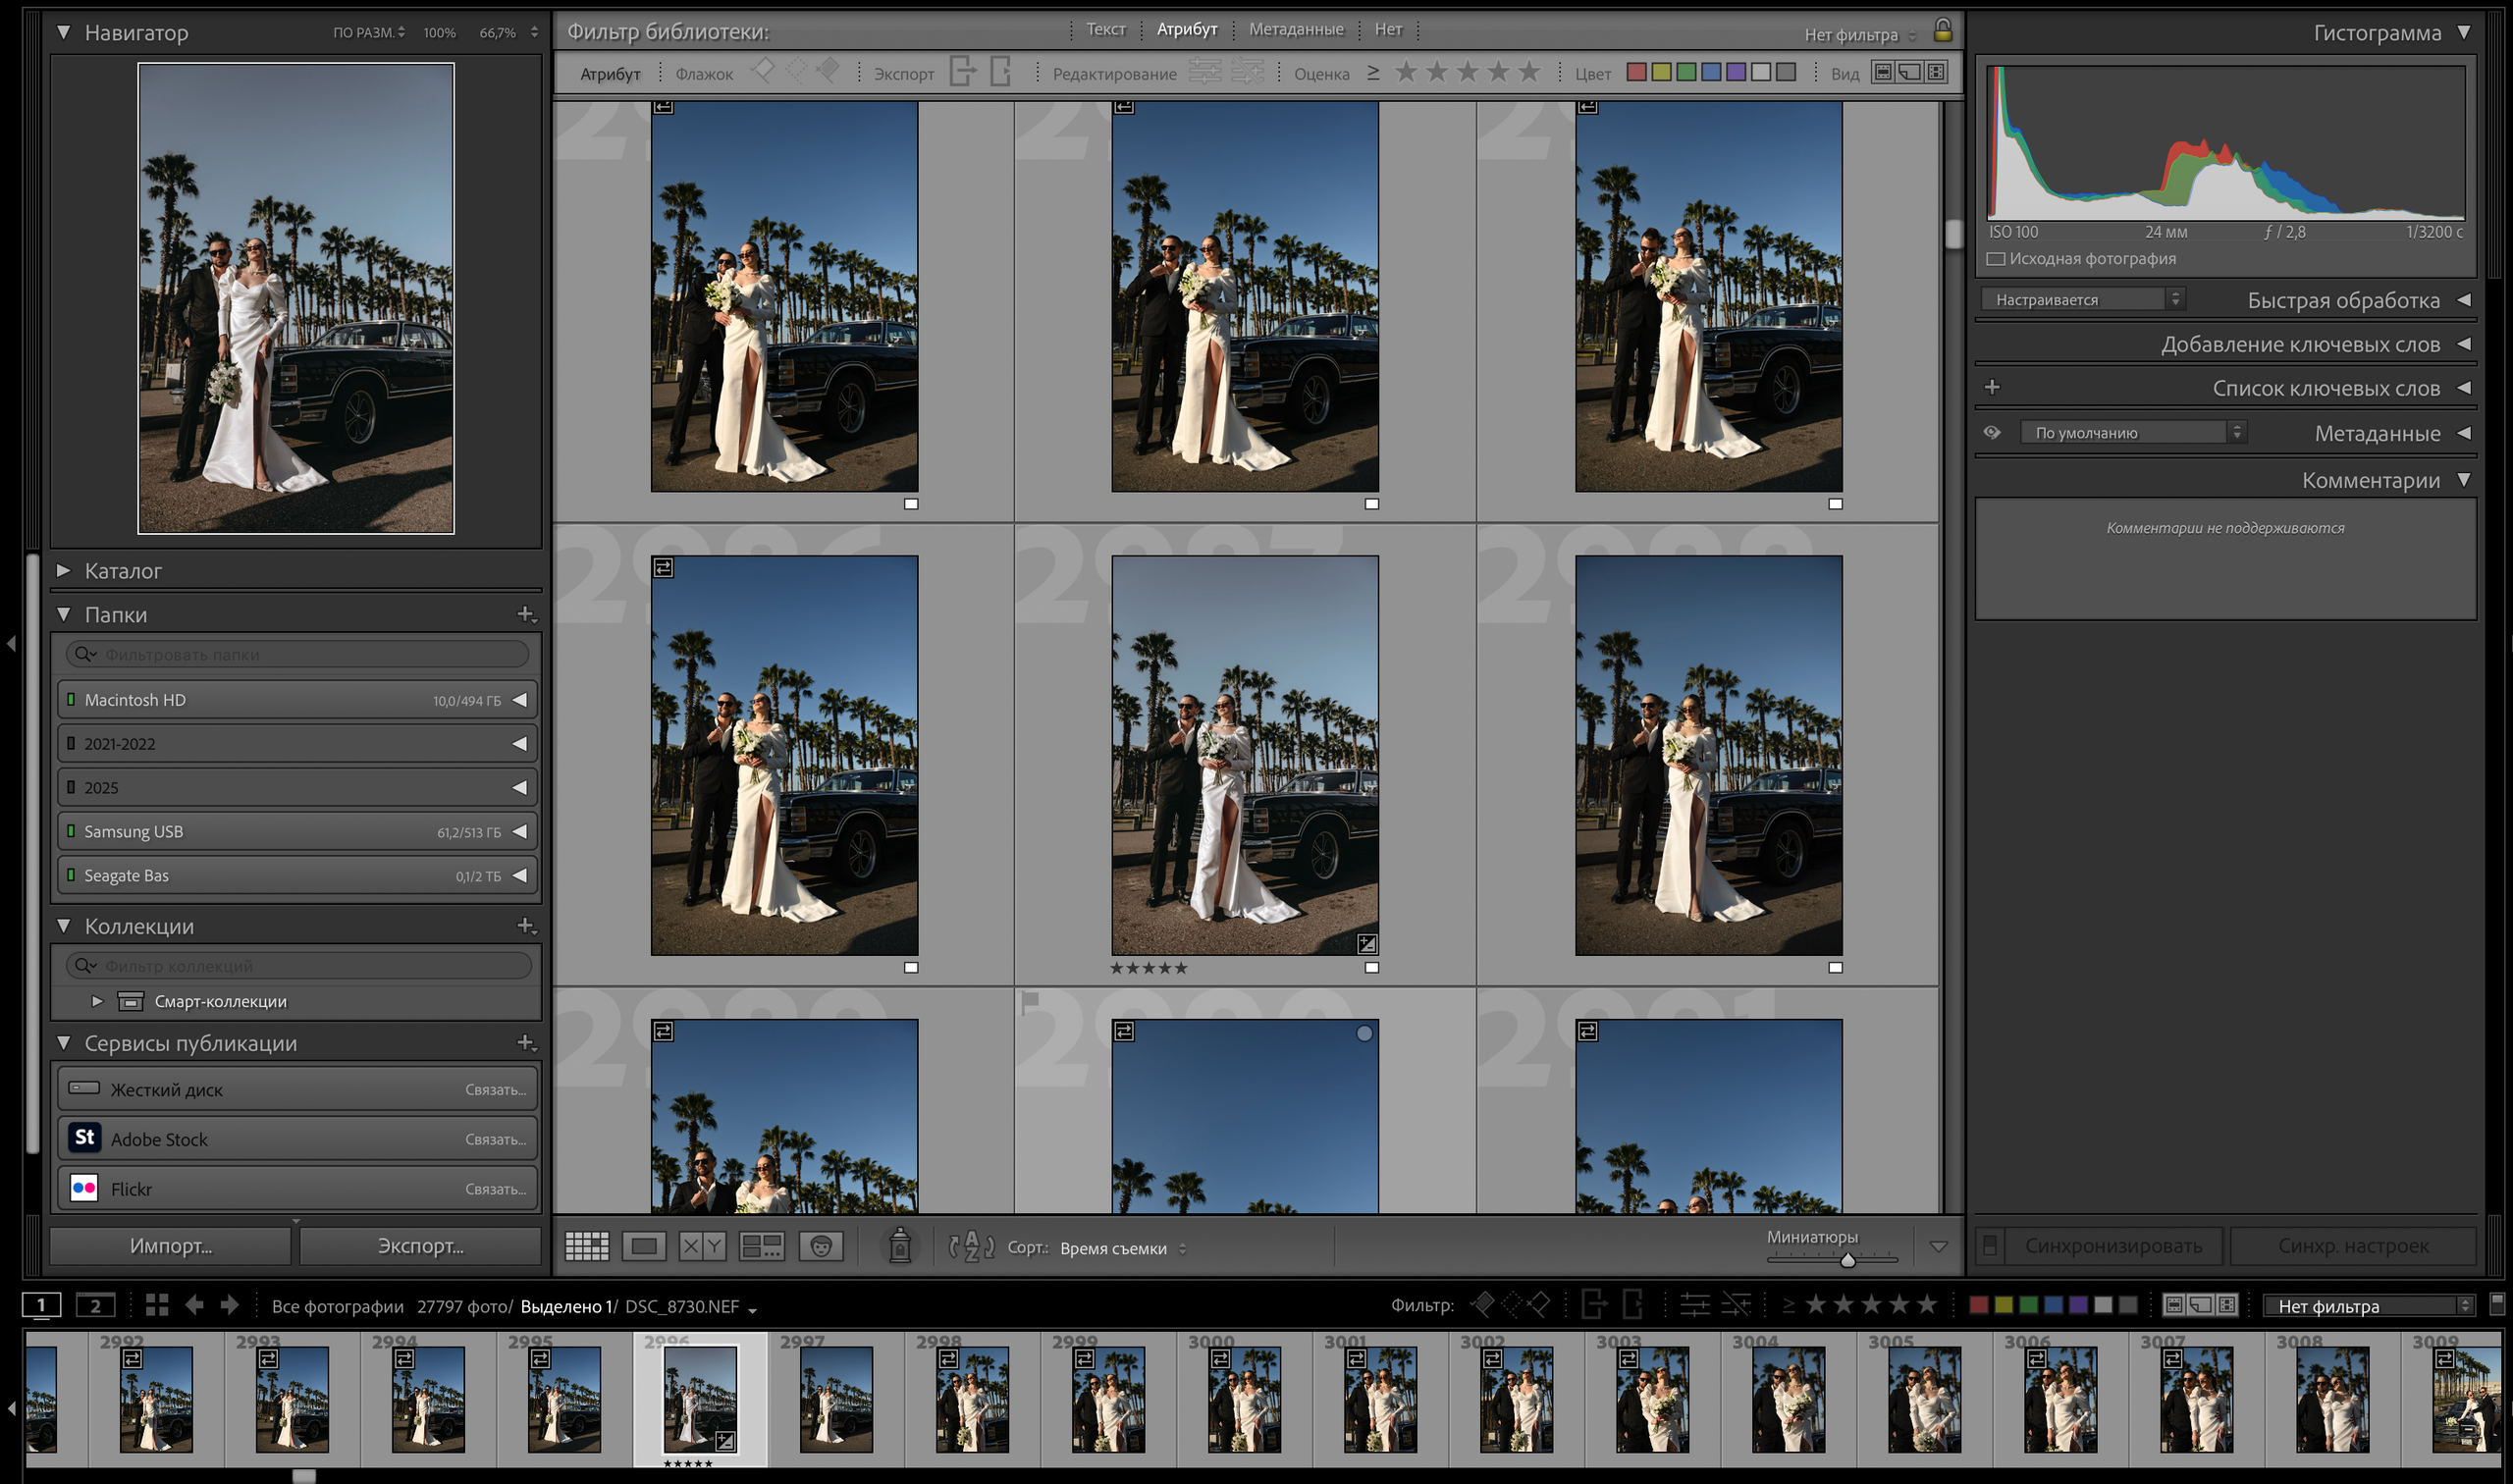This screenshot has width=2513, height=1484.
Task: Switch to Grid view icon
Action: point(586,1246)
